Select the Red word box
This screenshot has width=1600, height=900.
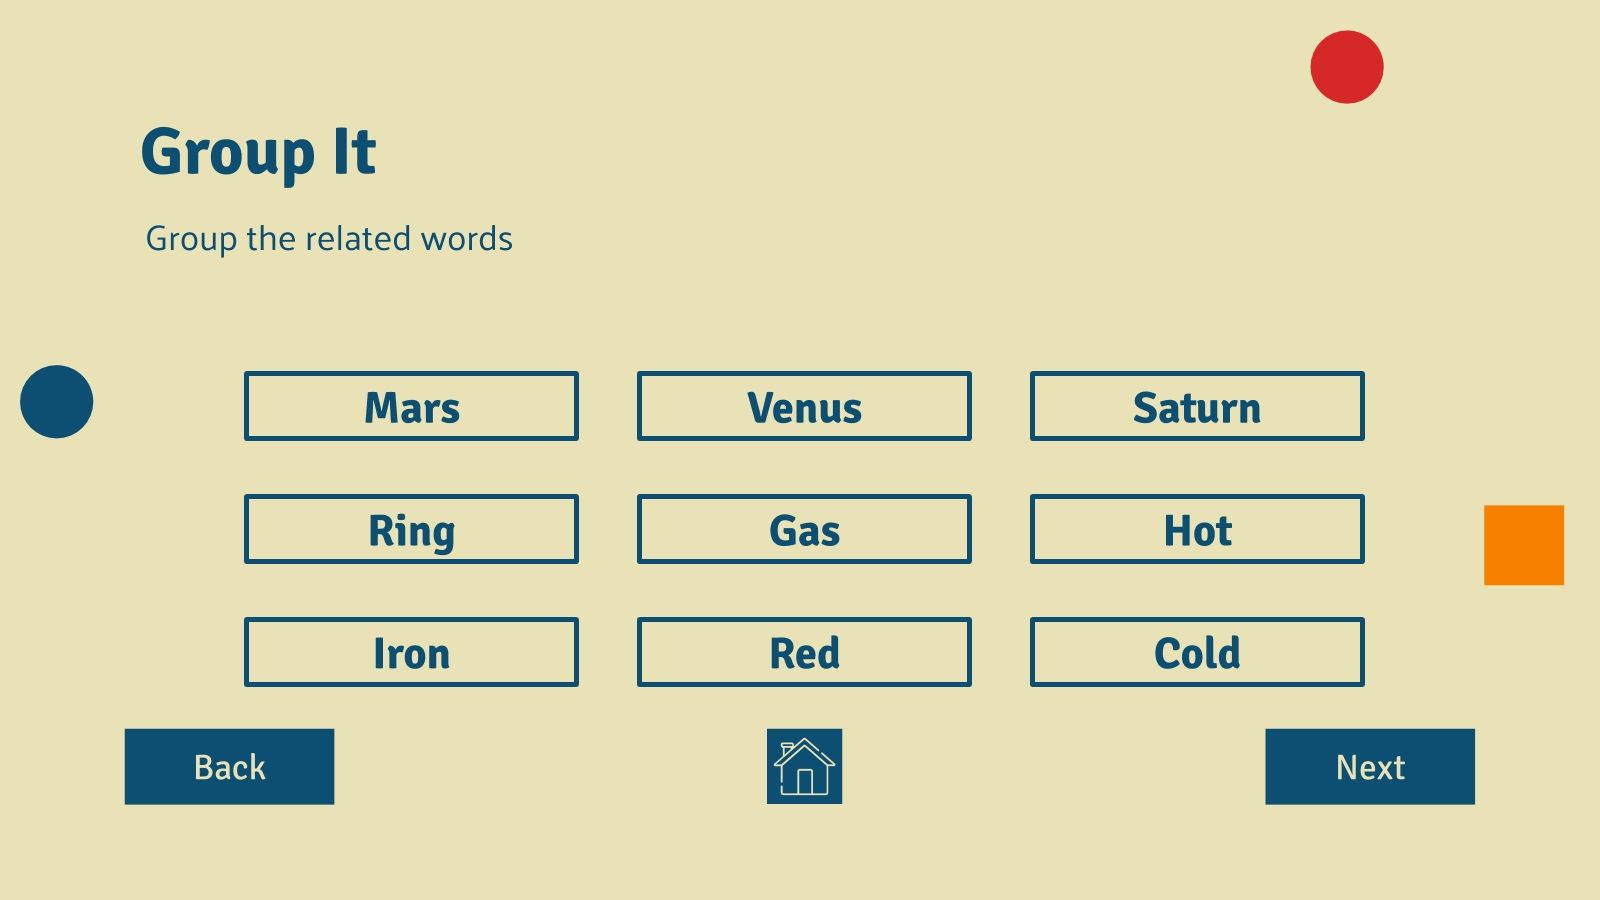click(804, 652)
